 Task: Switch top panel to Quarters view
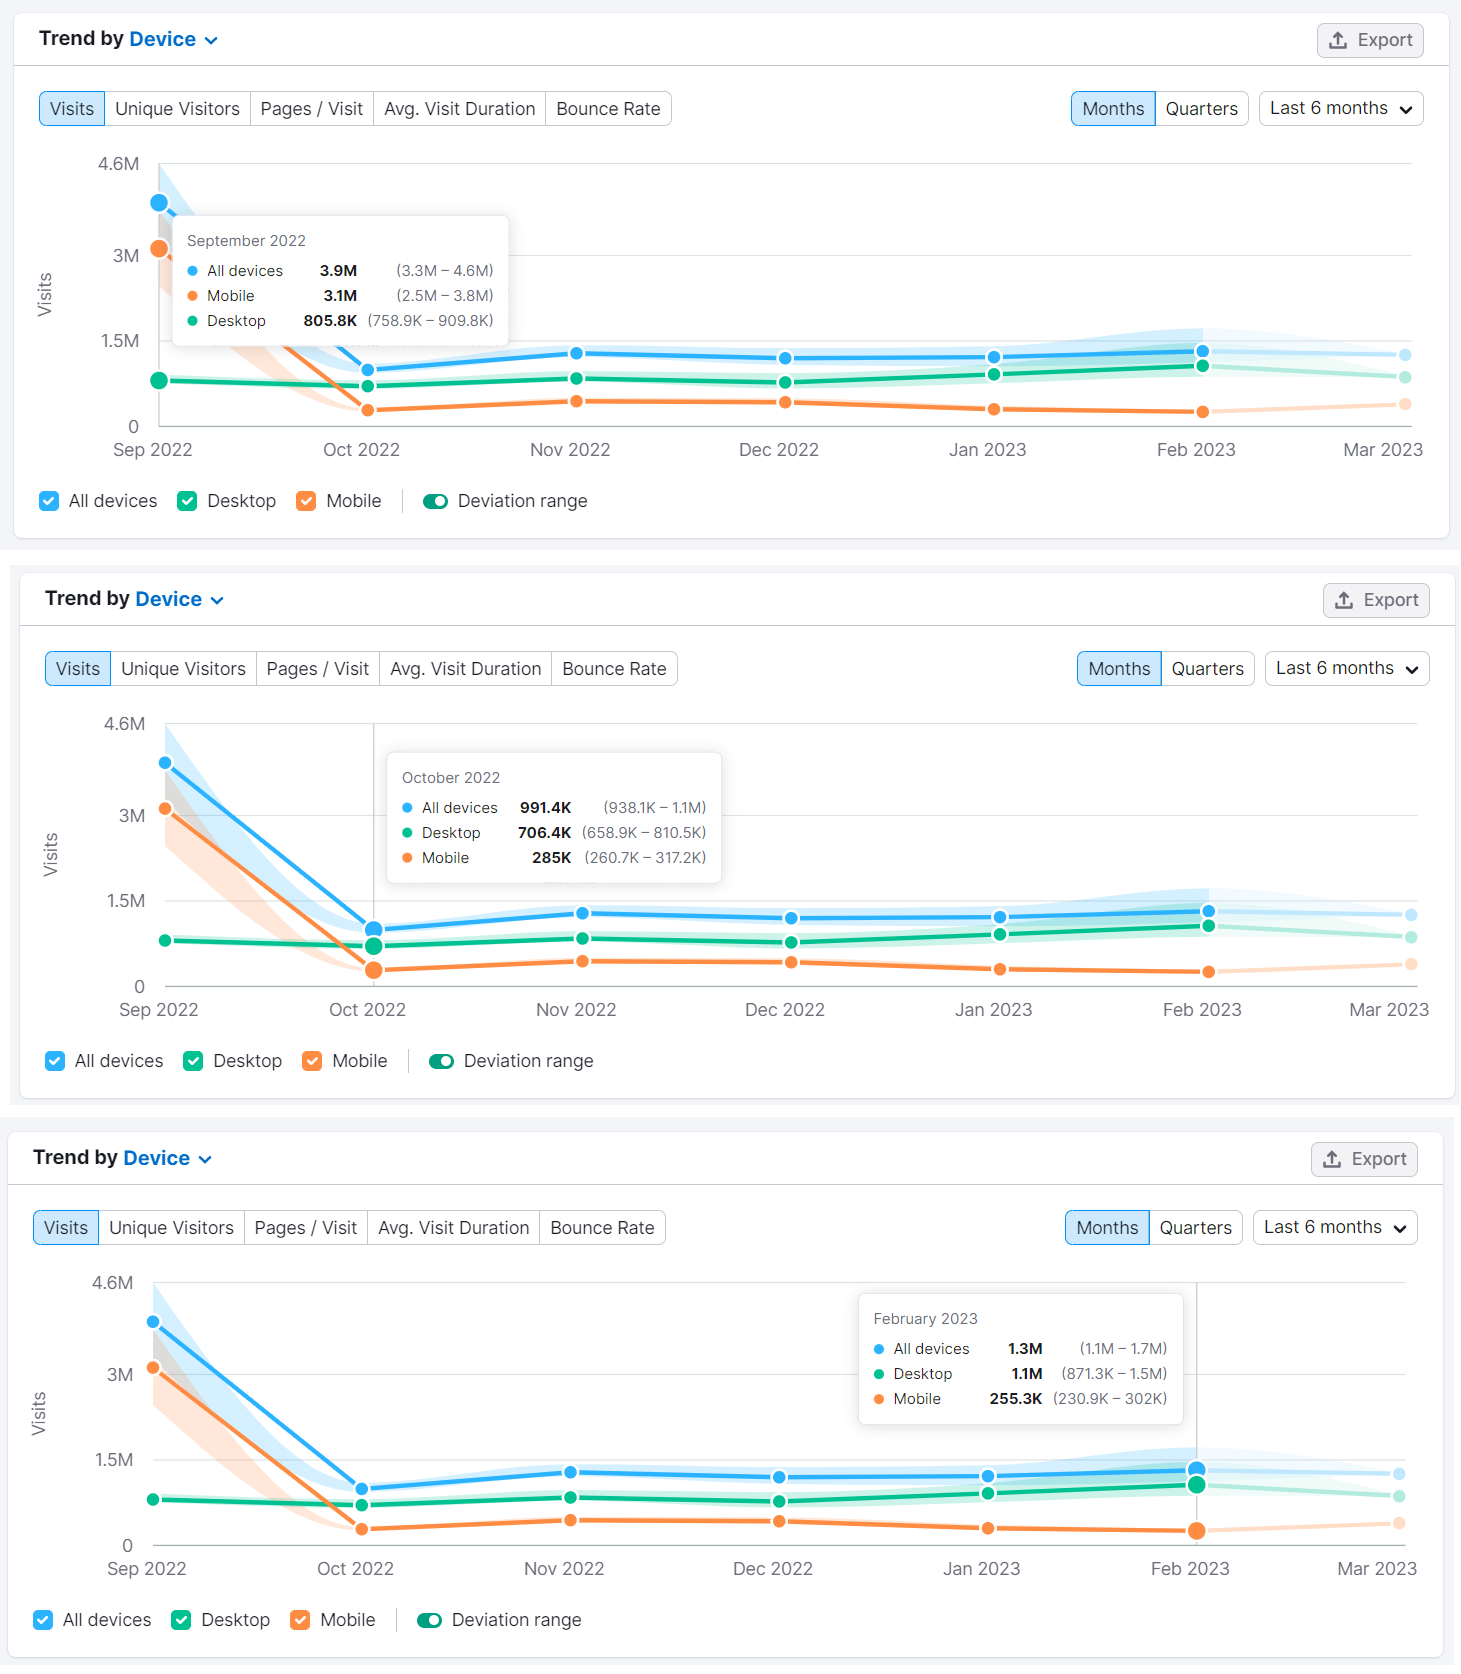coord(1202,109)
